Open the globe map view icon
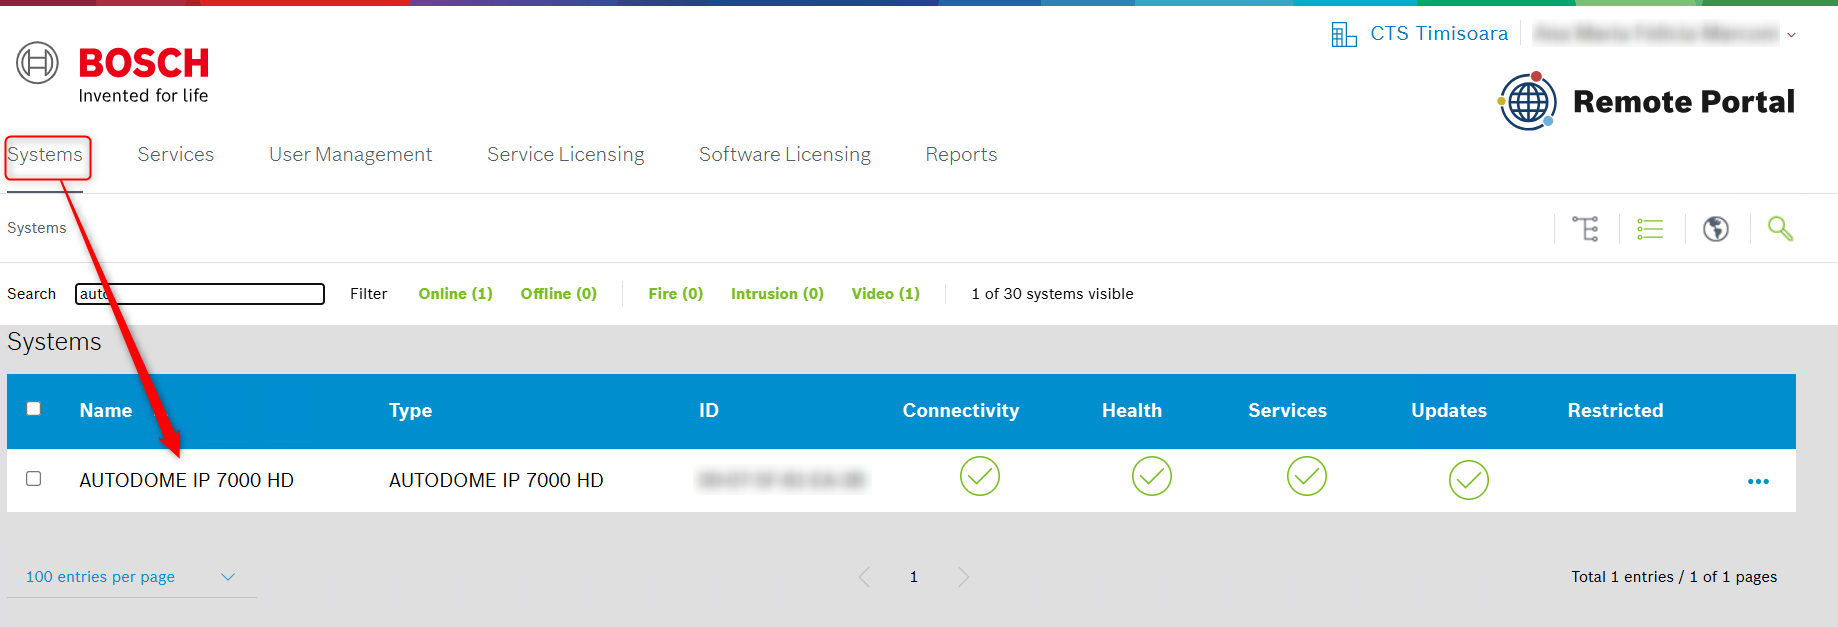Viewport: 1838px width, 627px height. tap(1716, 229)
